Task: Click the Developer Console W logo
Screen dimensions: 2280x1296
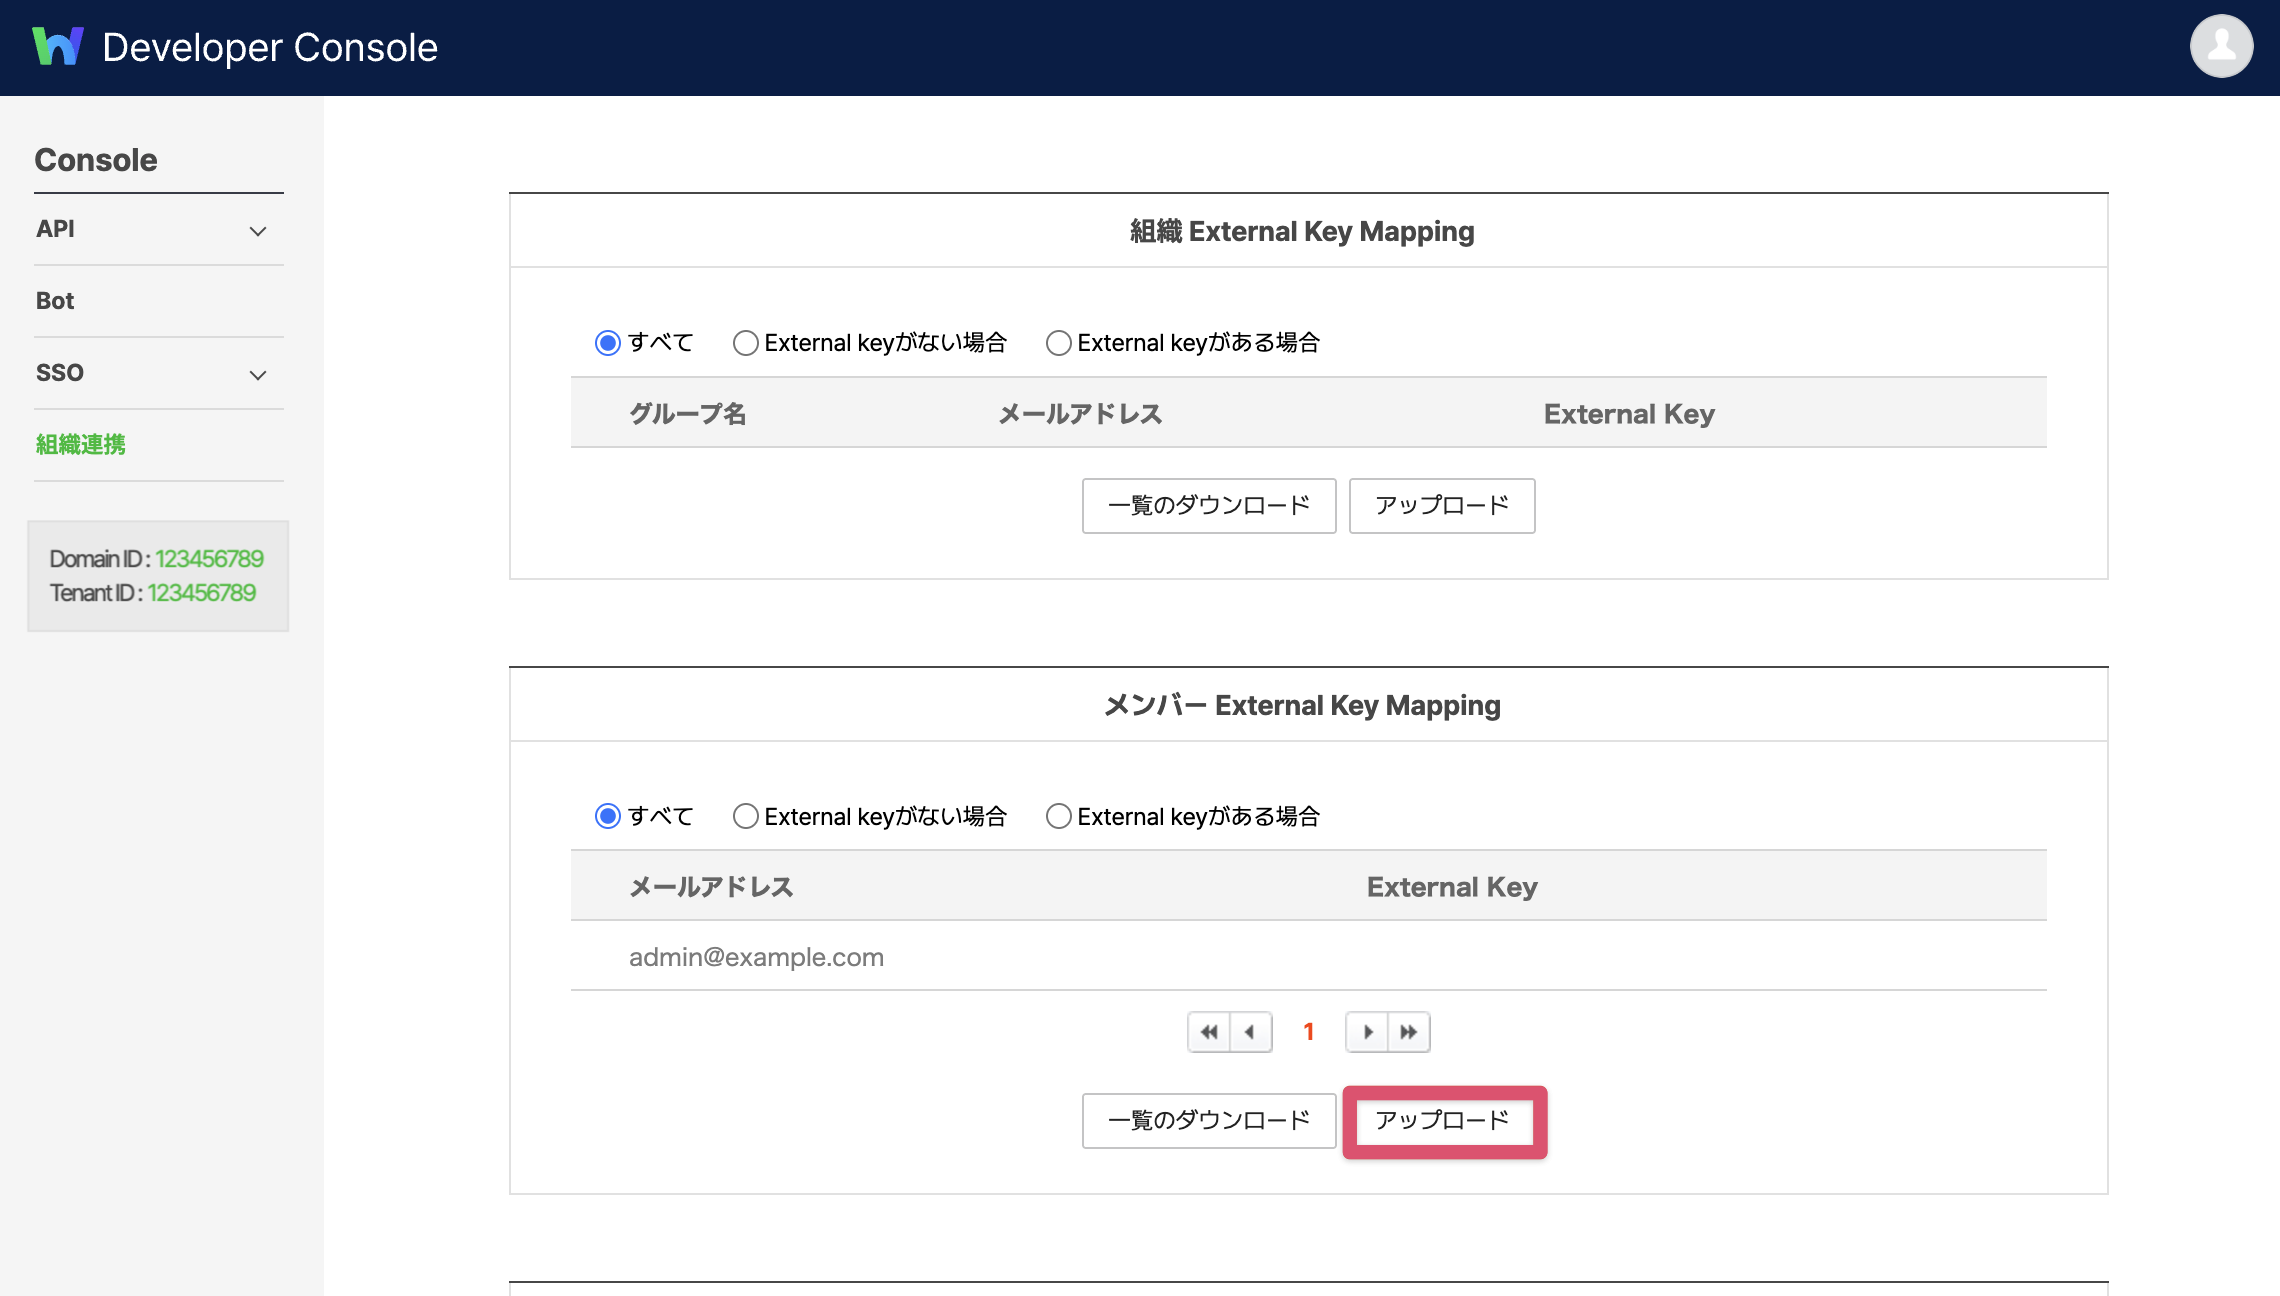Action: pos(58,47)
